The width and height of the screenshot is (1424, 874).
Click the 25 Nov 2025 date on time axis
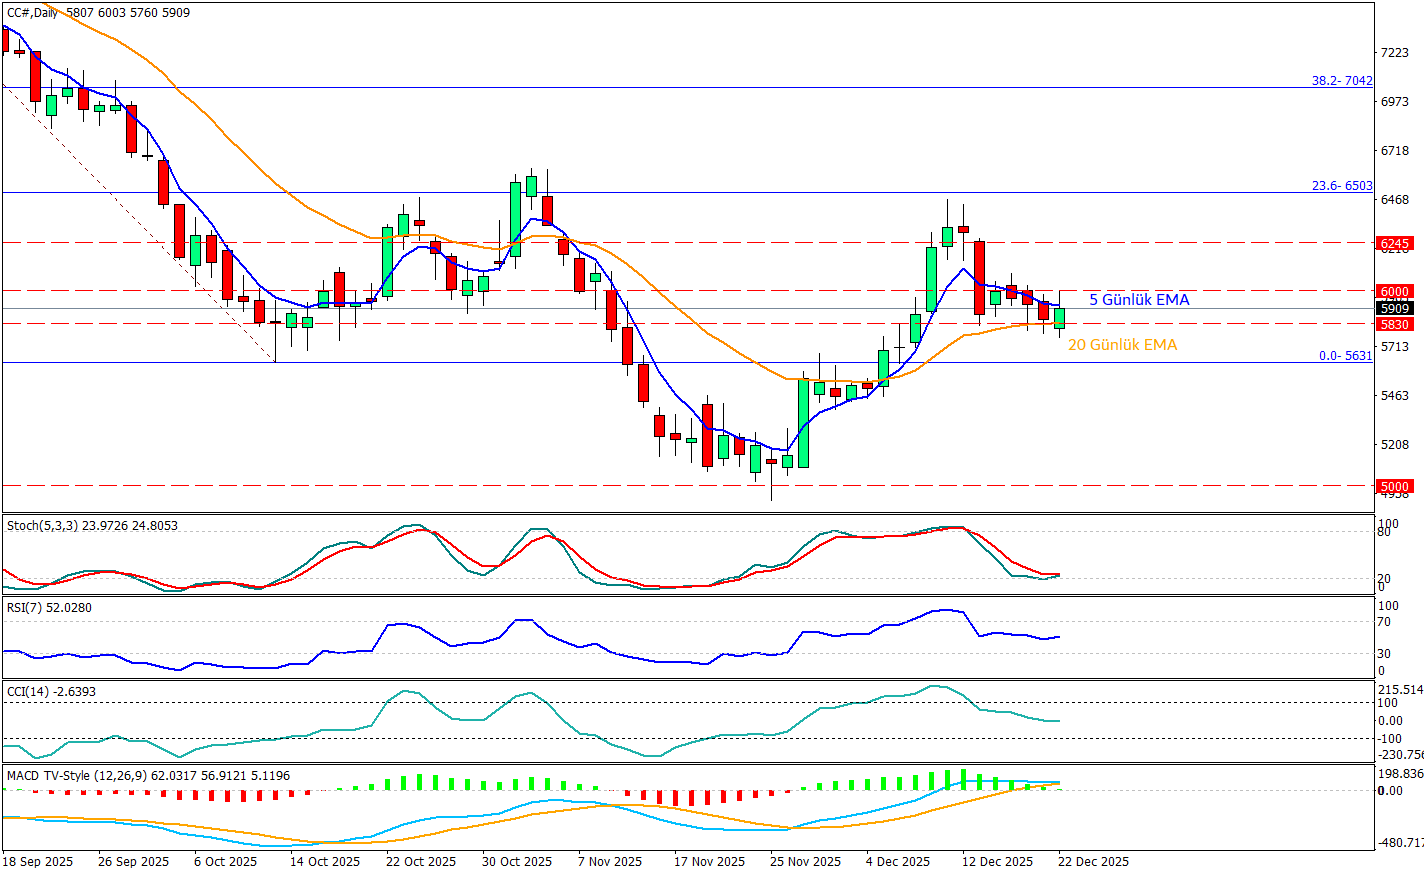805,862
